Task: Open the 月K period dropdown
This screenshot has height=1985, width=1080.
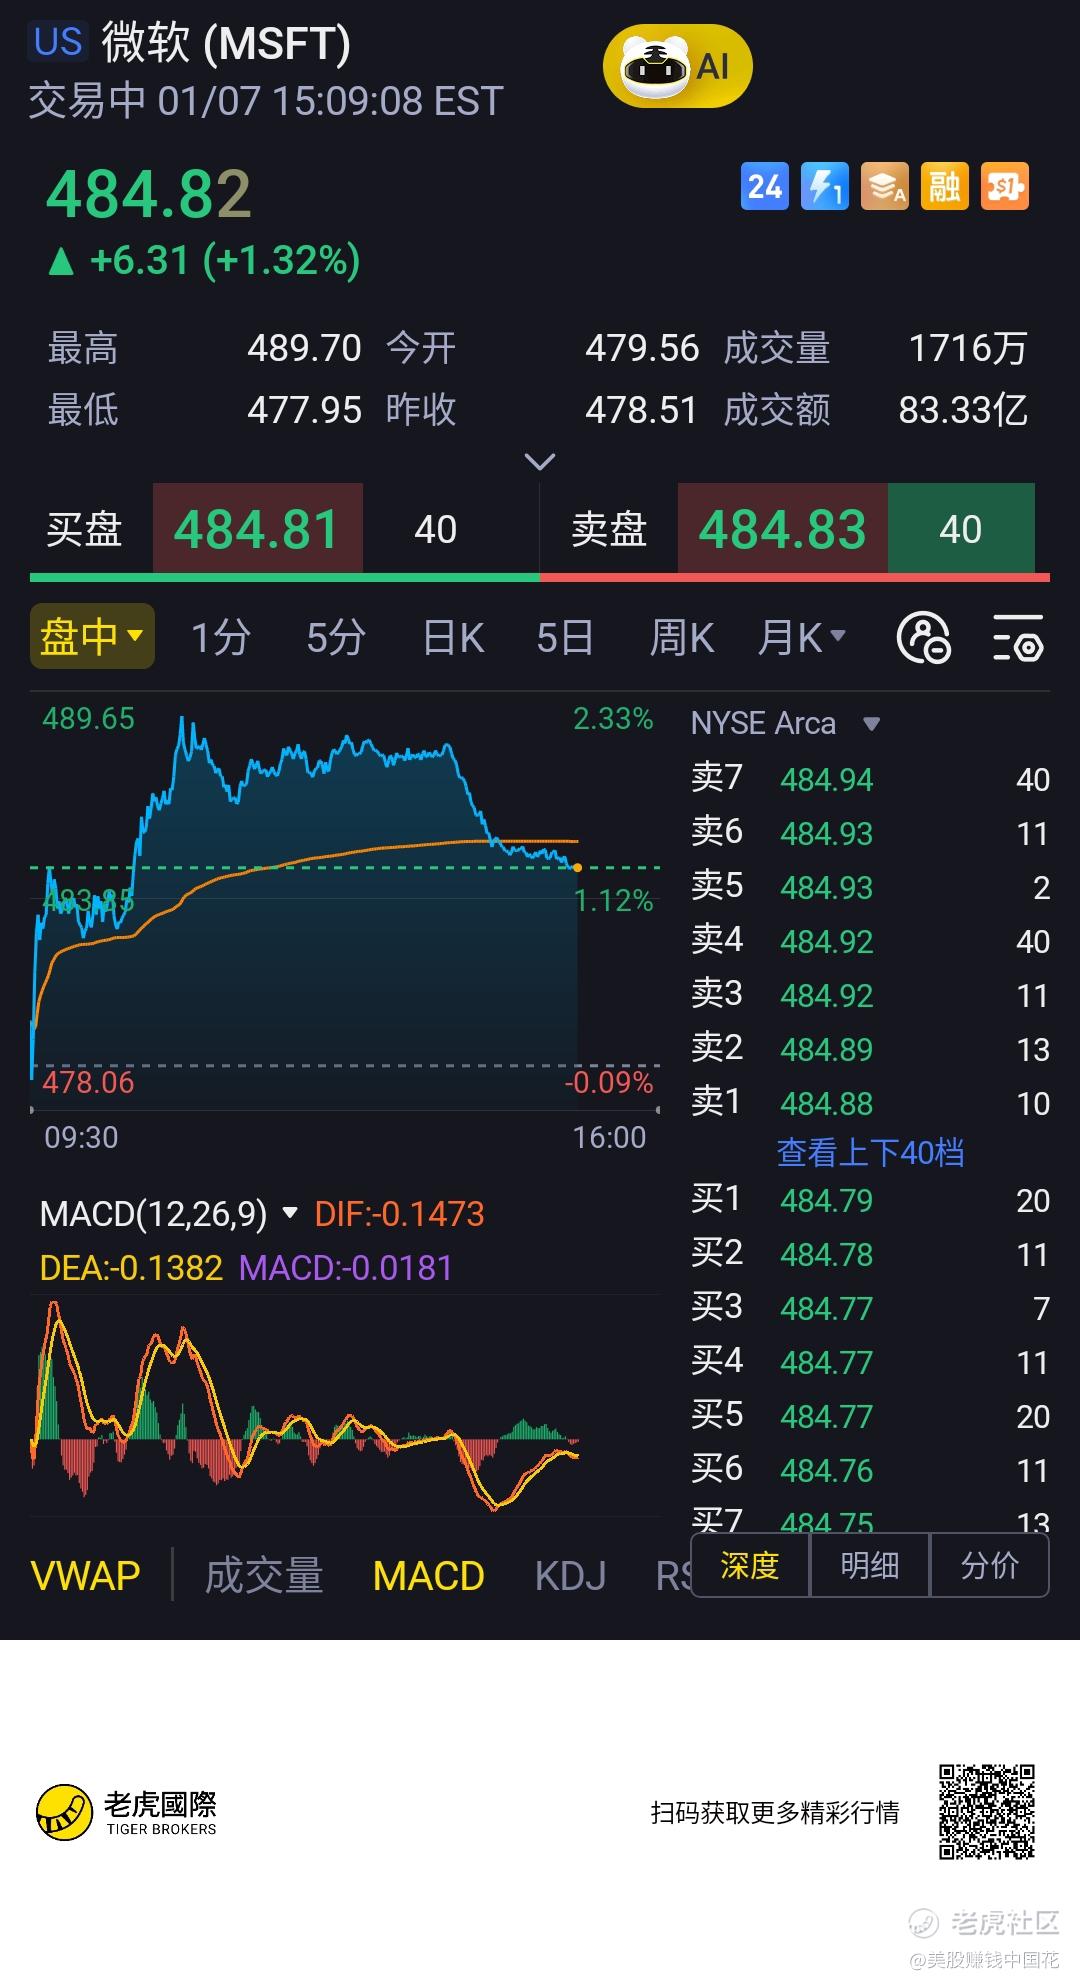Action: point(802,637)
